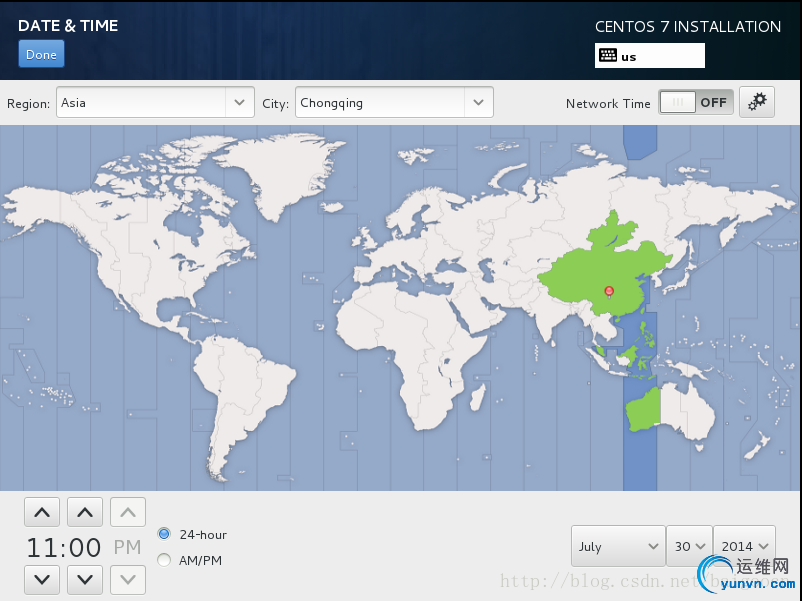Decrease the minutes with down arrow
The image size is (802, 601).
(85, 580)
